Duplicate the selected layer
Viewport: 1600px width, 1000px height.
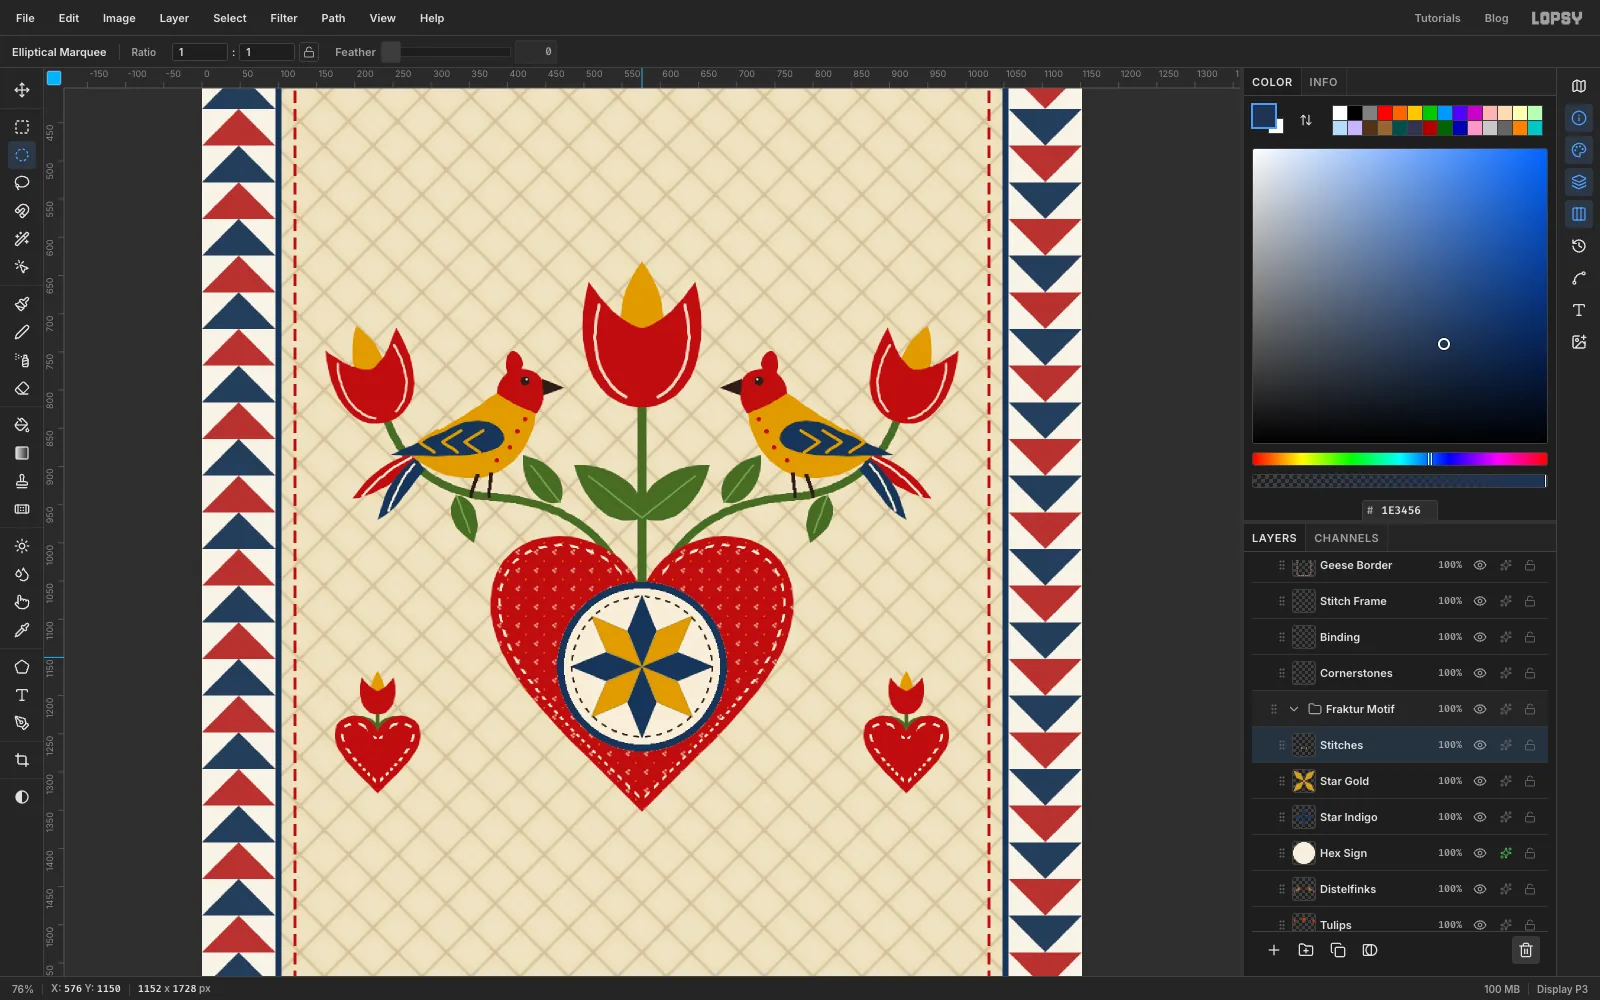tap(1338, 950)
